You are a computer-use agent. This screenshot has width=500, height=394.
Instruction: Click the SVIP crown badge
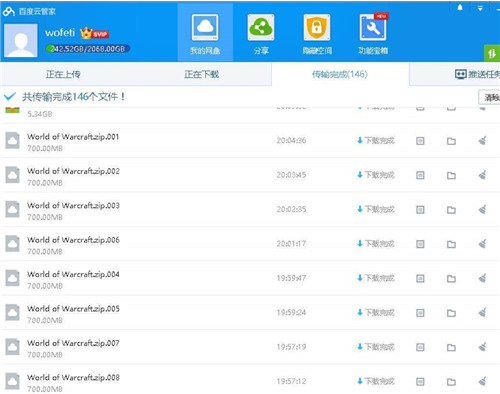94,33
